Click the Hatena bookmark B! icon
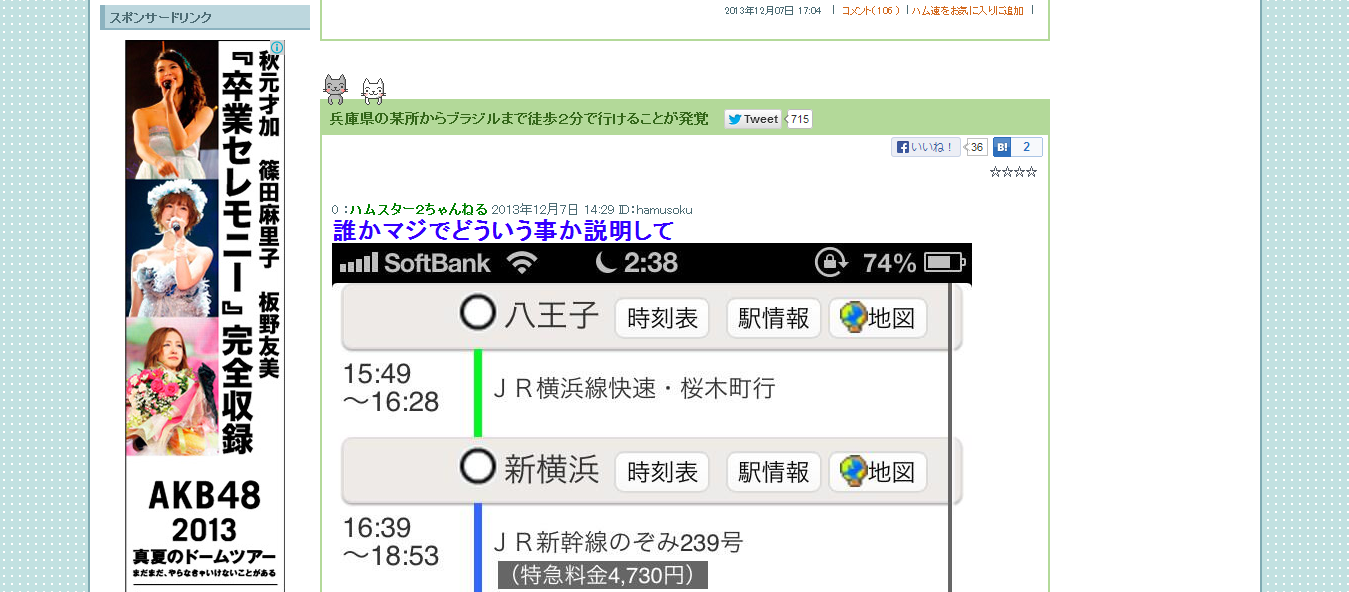Image resolution: width=1349 pixels, height=592 pixels. (1002, 147)
